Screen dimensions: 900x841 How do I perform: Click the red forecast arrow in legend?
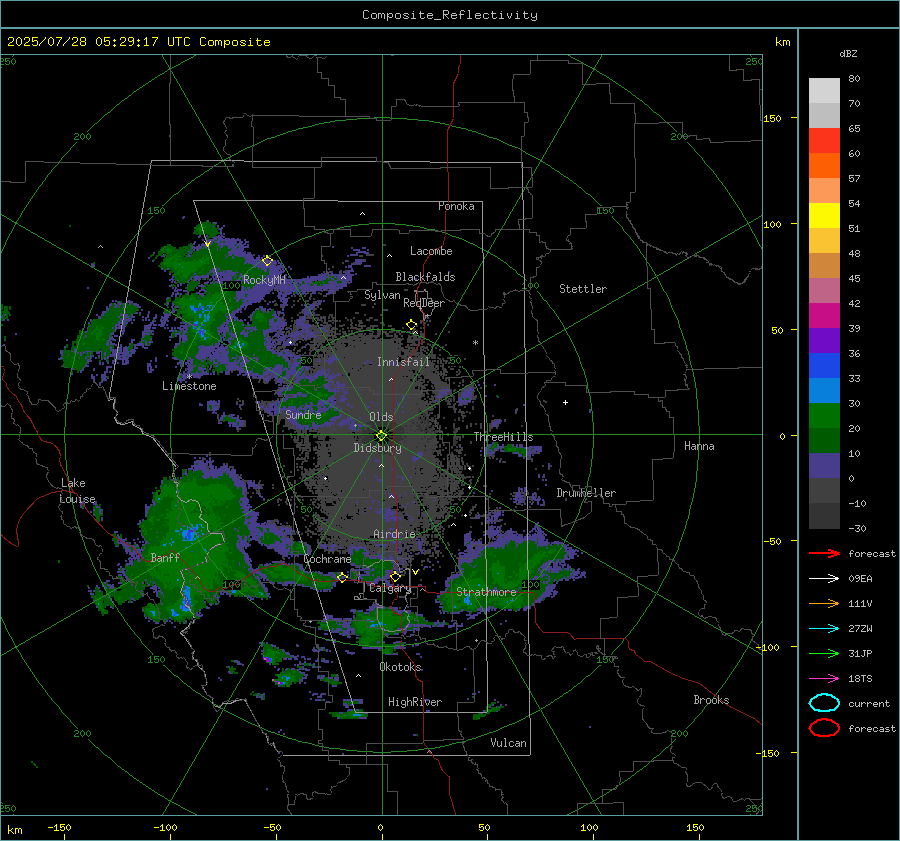824,553
